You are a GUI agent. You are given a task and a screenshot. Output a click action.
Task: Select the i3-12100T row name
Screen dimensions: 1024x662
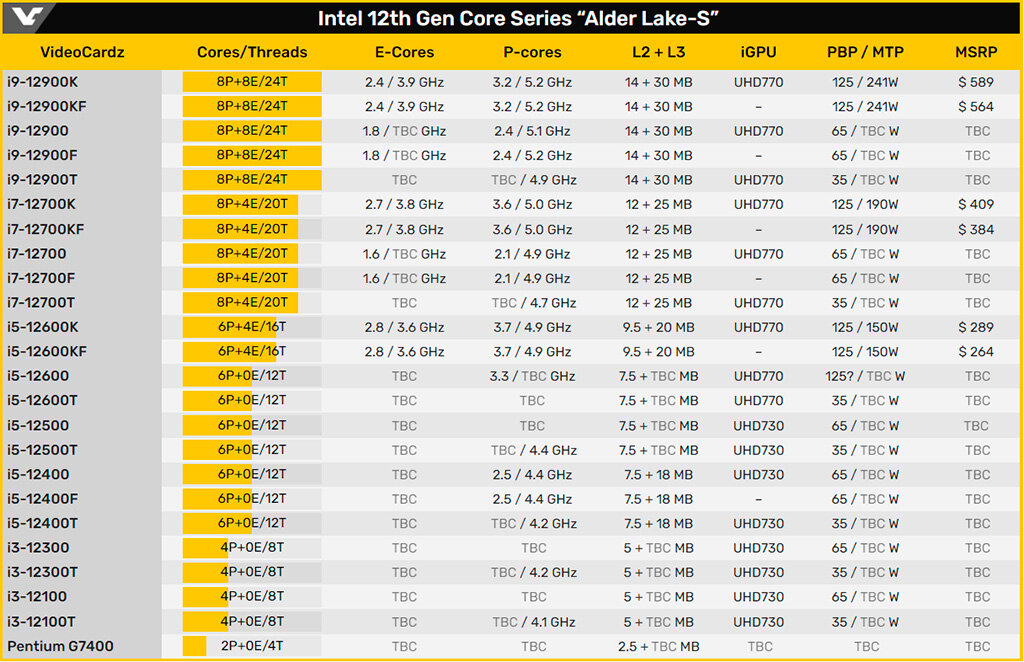coord(41,622)
